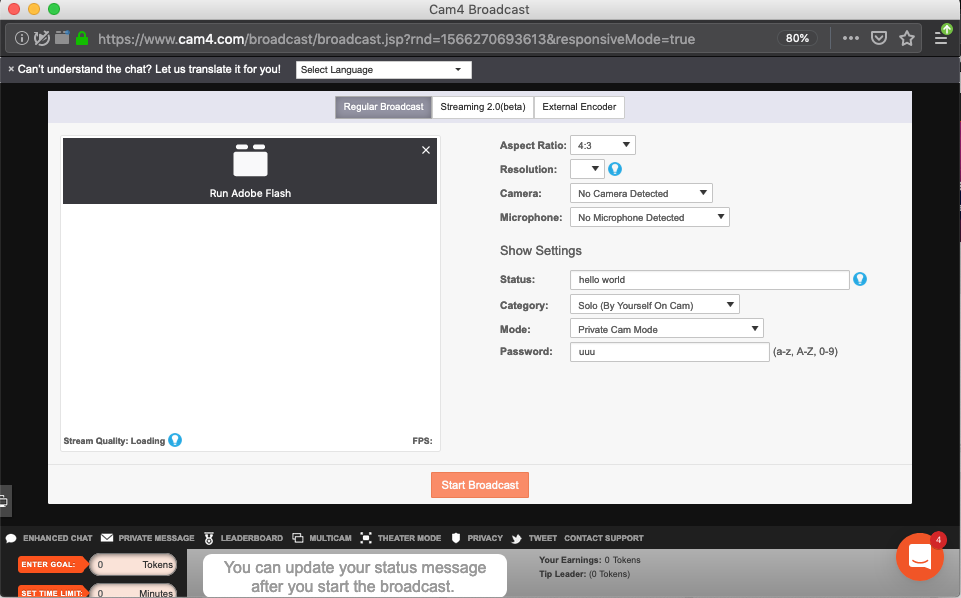Click the Status help lightbulb icon
This screenshot has width=961, height=598.
(859, 279)
